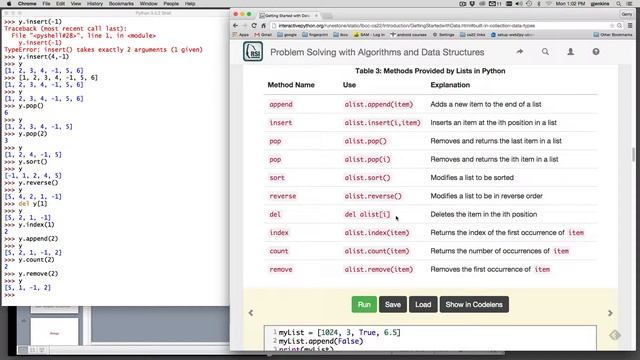Click the Save button
The width and height of the screenshot is (640, 360).
click(x=393, y=304)
